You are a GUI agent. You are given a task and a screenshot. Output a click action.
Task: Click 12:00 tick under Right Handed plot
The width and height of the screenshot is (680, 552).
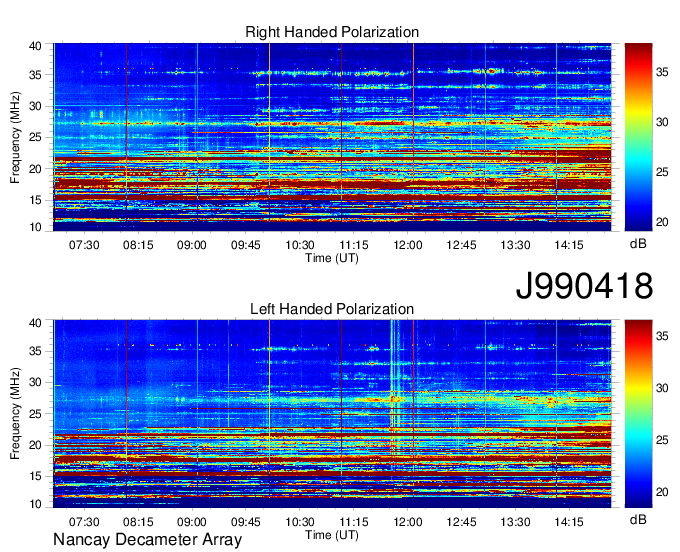[408, 245]
